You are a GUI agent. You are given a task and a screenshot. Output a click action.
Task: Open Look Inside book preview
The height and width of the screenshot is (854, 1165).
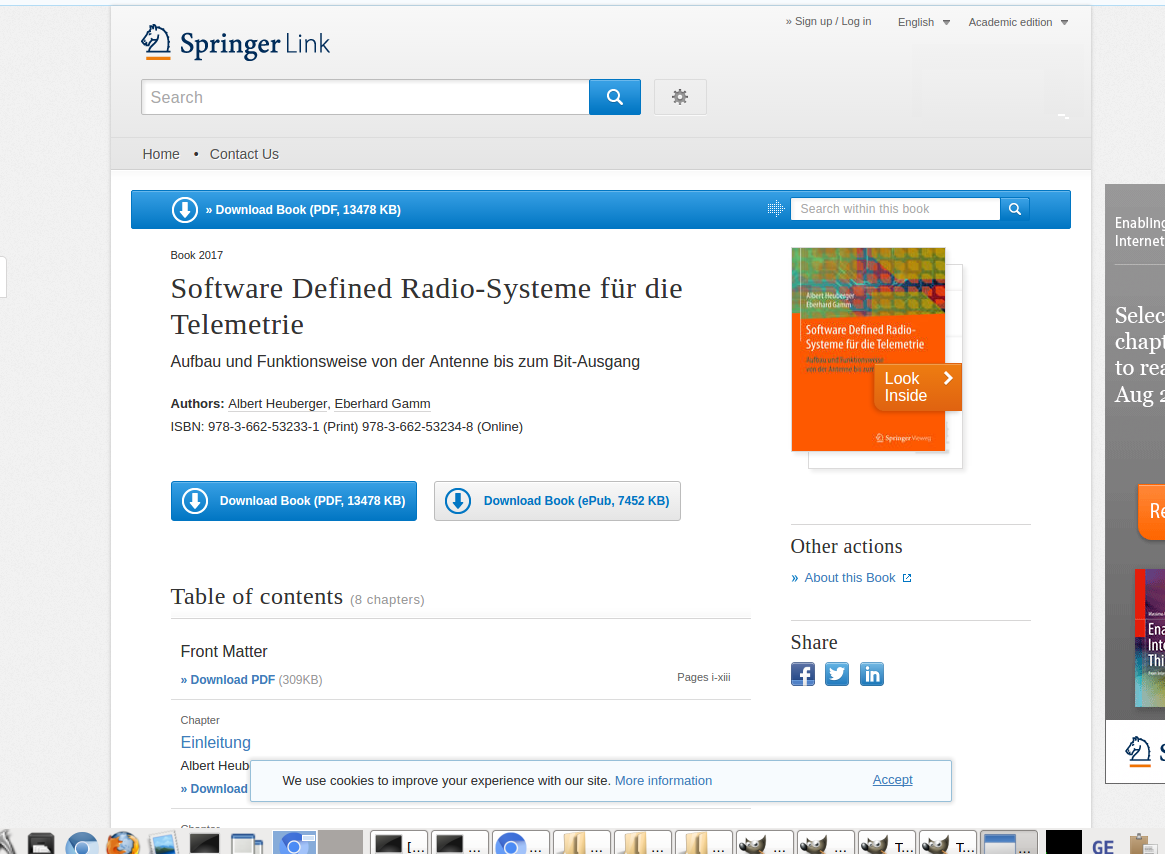[x=917, y=387]
